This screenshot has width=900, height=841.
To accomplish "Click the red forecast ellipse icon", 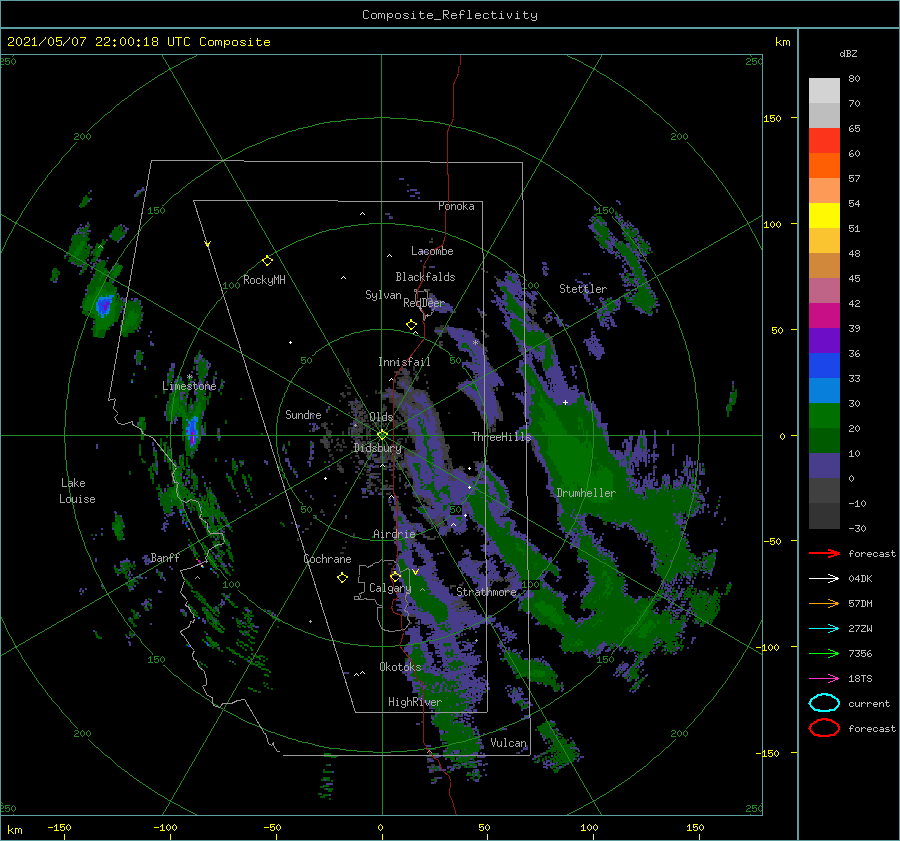I will [x=824, y=728].
